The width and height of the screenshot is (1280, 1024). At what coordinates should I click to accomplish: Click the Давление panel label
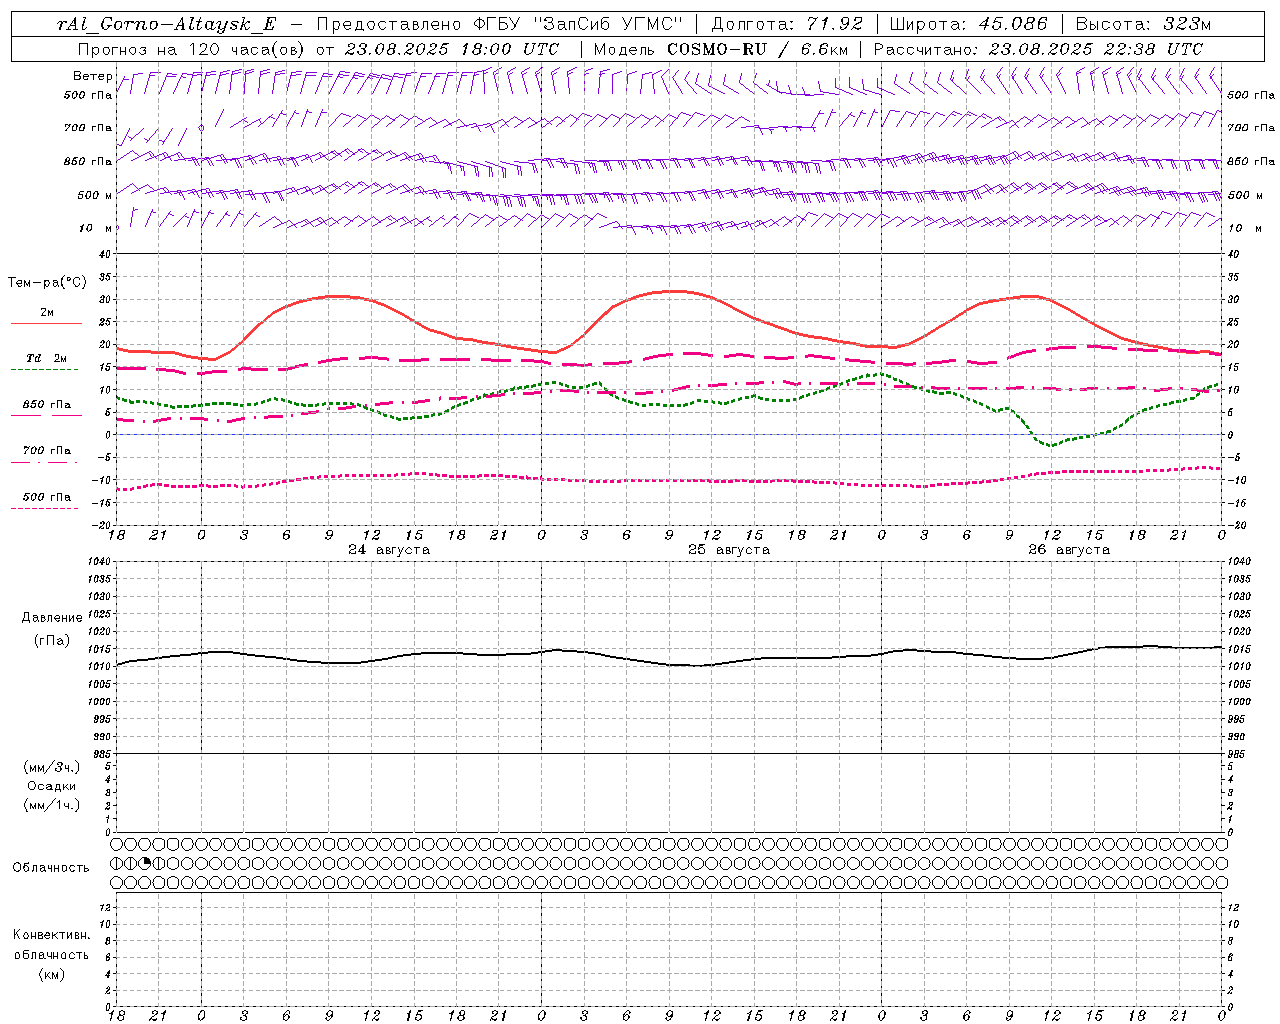(x=51, y=618)
